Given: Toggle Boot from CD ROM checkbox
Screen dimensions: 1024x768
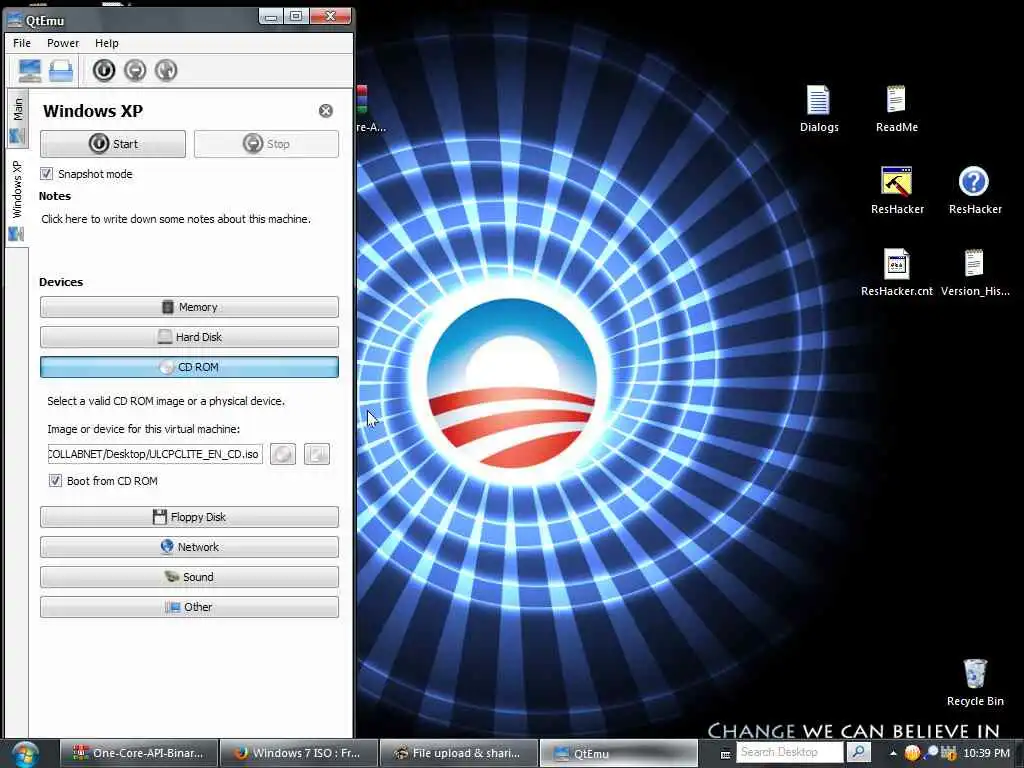Looking at the screenshot, I should pos(56,481).
